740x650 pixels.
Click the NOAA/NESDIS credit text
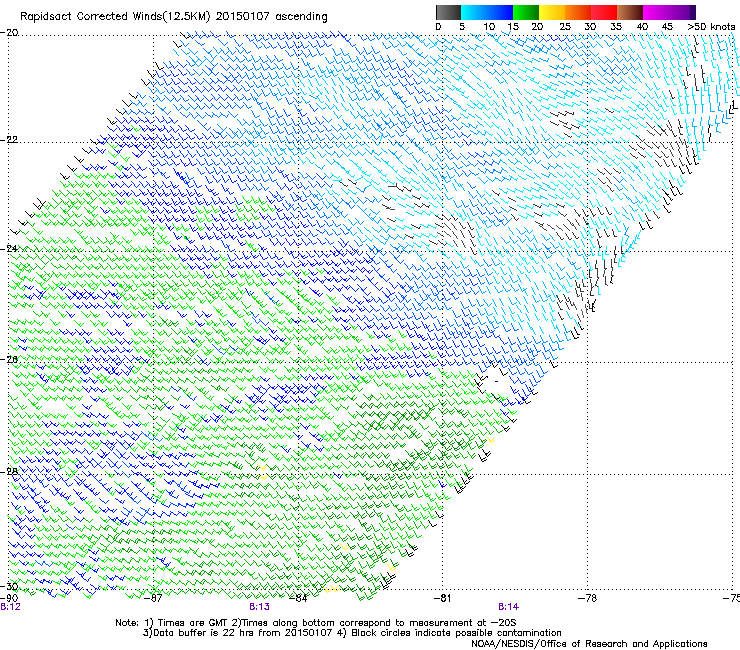click(x=589, y=643)
